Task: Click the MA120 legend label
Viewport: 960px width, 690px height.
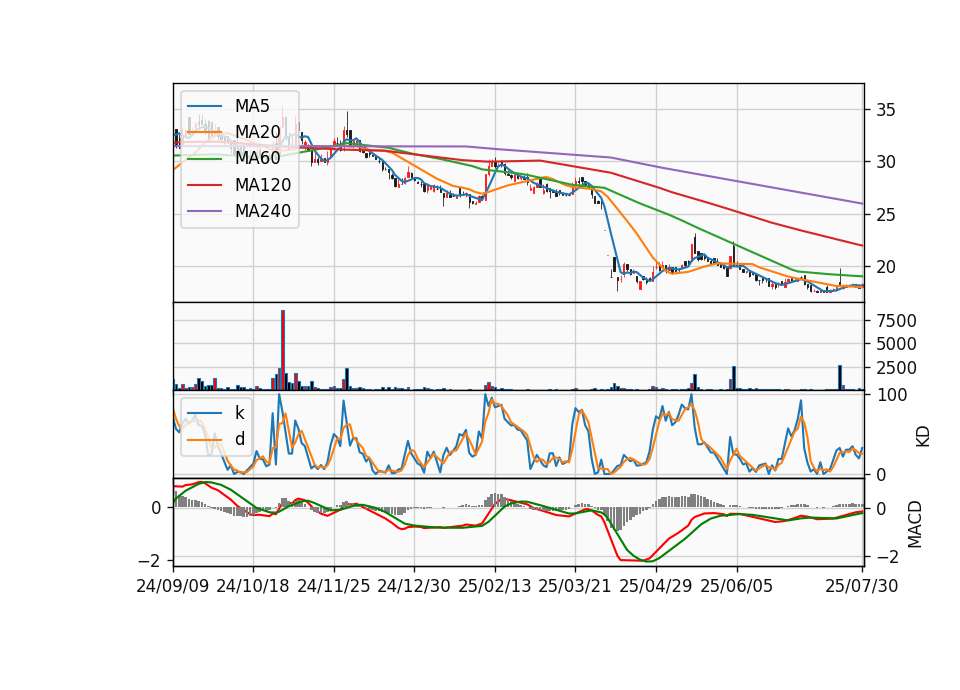Action: tap(263, 184)
